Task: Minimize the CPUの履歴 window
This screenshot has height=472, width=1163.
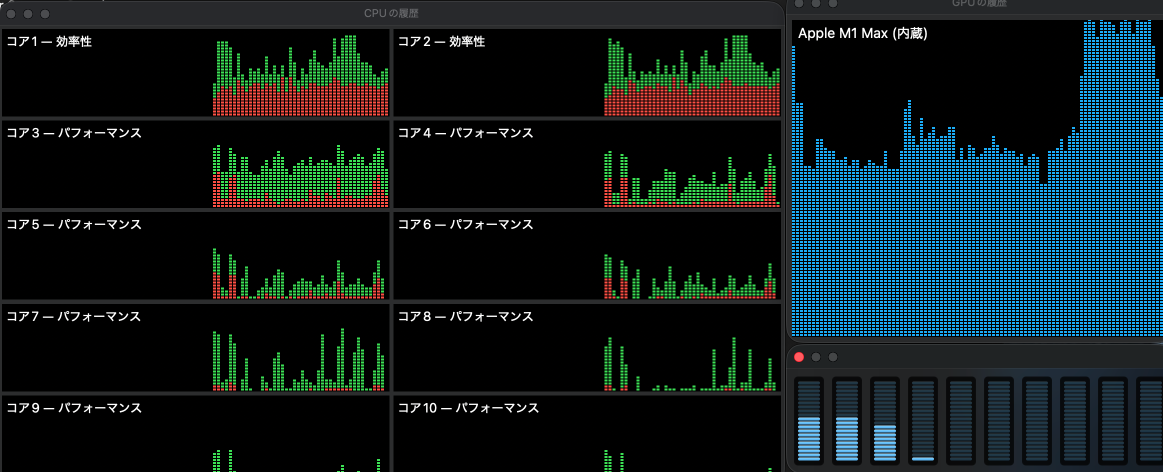Action: click(28, 14)
